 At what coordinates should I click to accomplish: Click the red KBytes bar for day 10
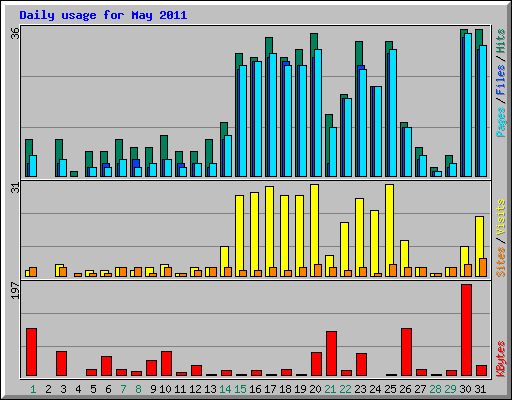pyautogui.click(x=166, y=363)
